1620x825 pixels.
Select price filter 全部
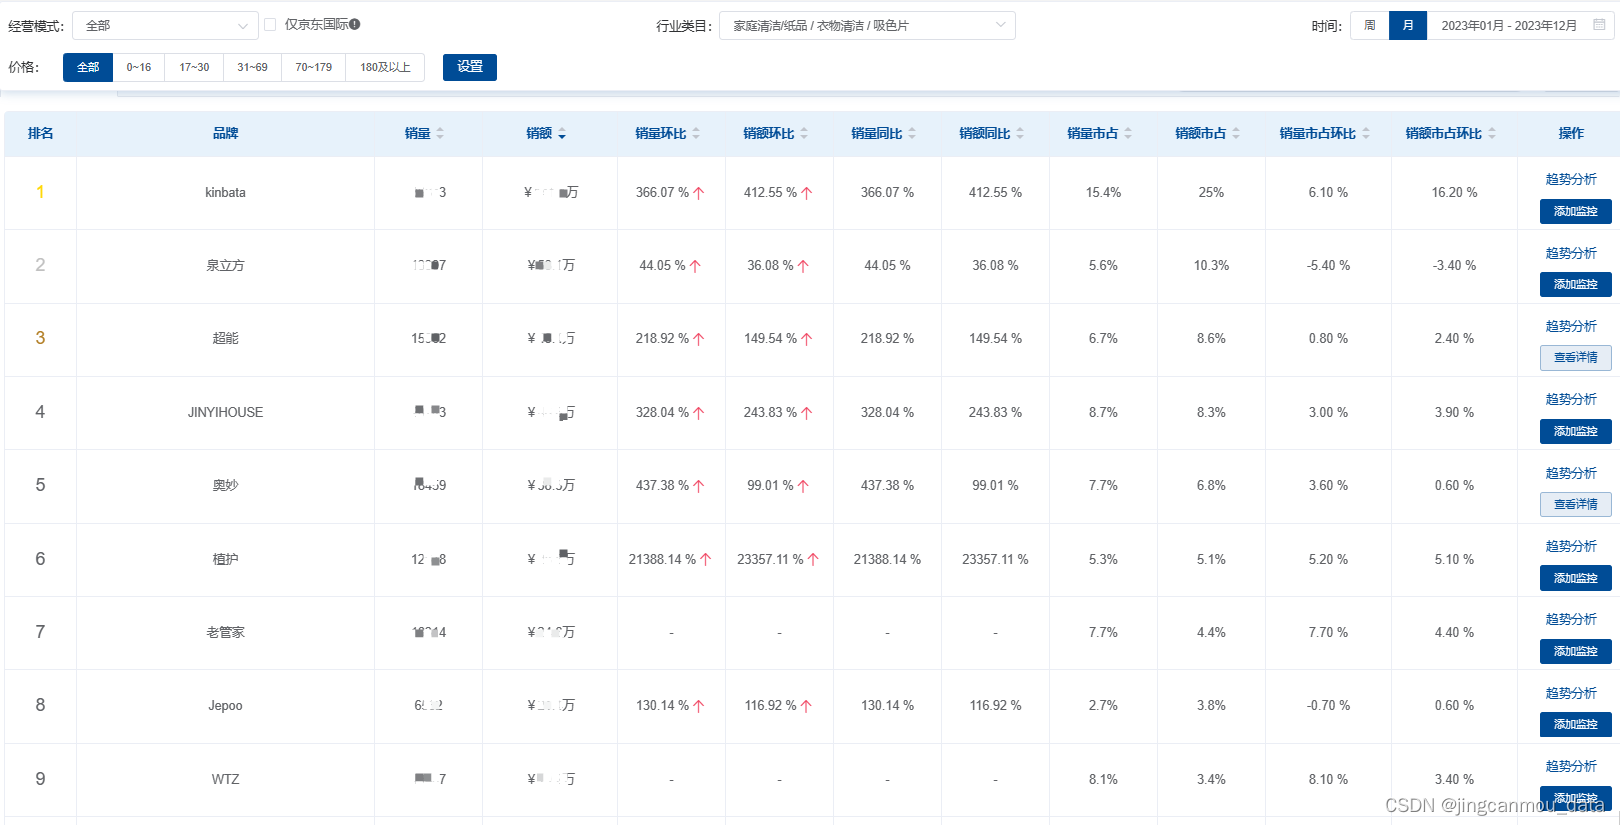pos(88,67)
